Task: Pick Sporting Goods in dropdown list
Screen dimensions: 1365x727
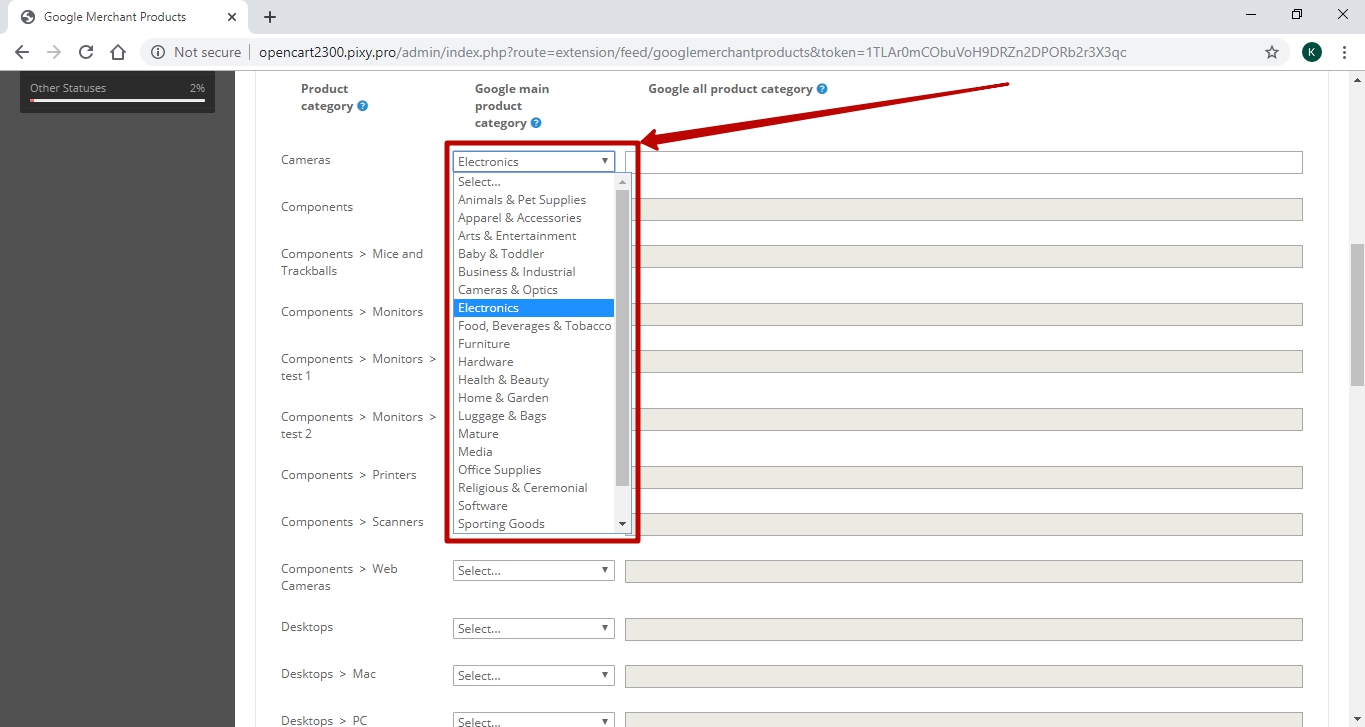Action: click(501, 524)
